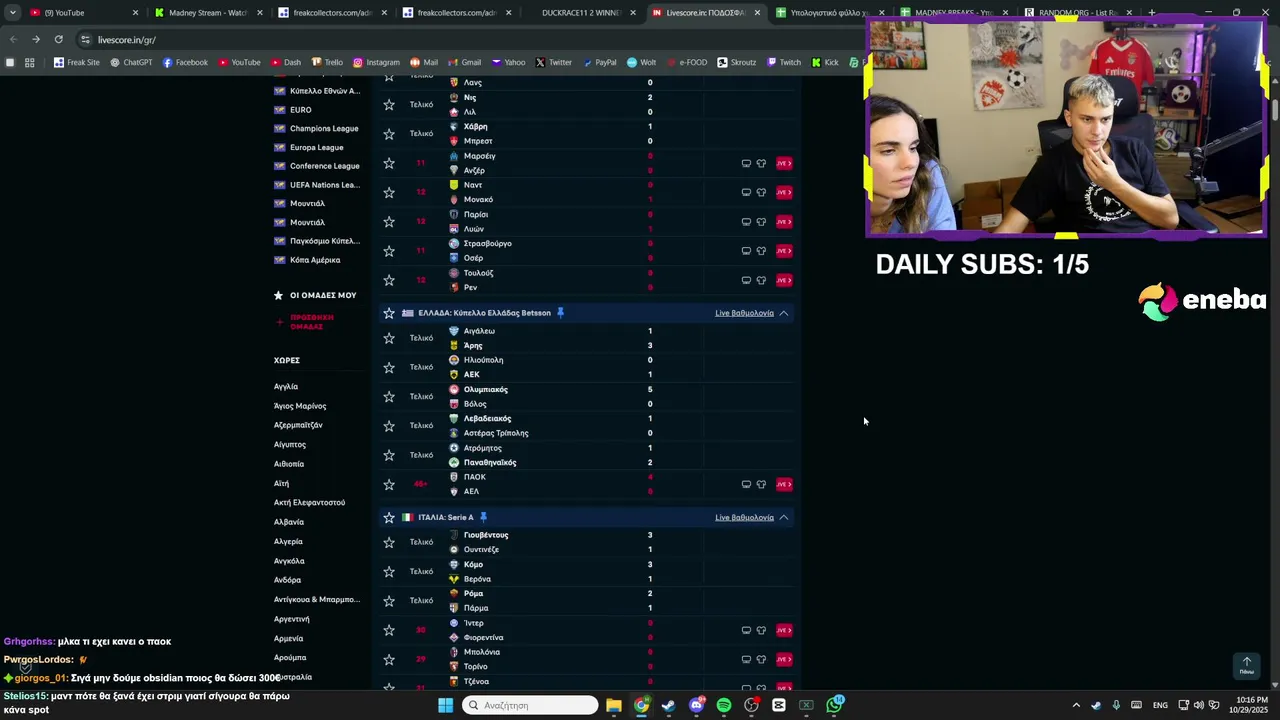Click Live Βαθμολογία link for Serie A
Screen dimensions: 1280x720
click(x=744, y=517)
